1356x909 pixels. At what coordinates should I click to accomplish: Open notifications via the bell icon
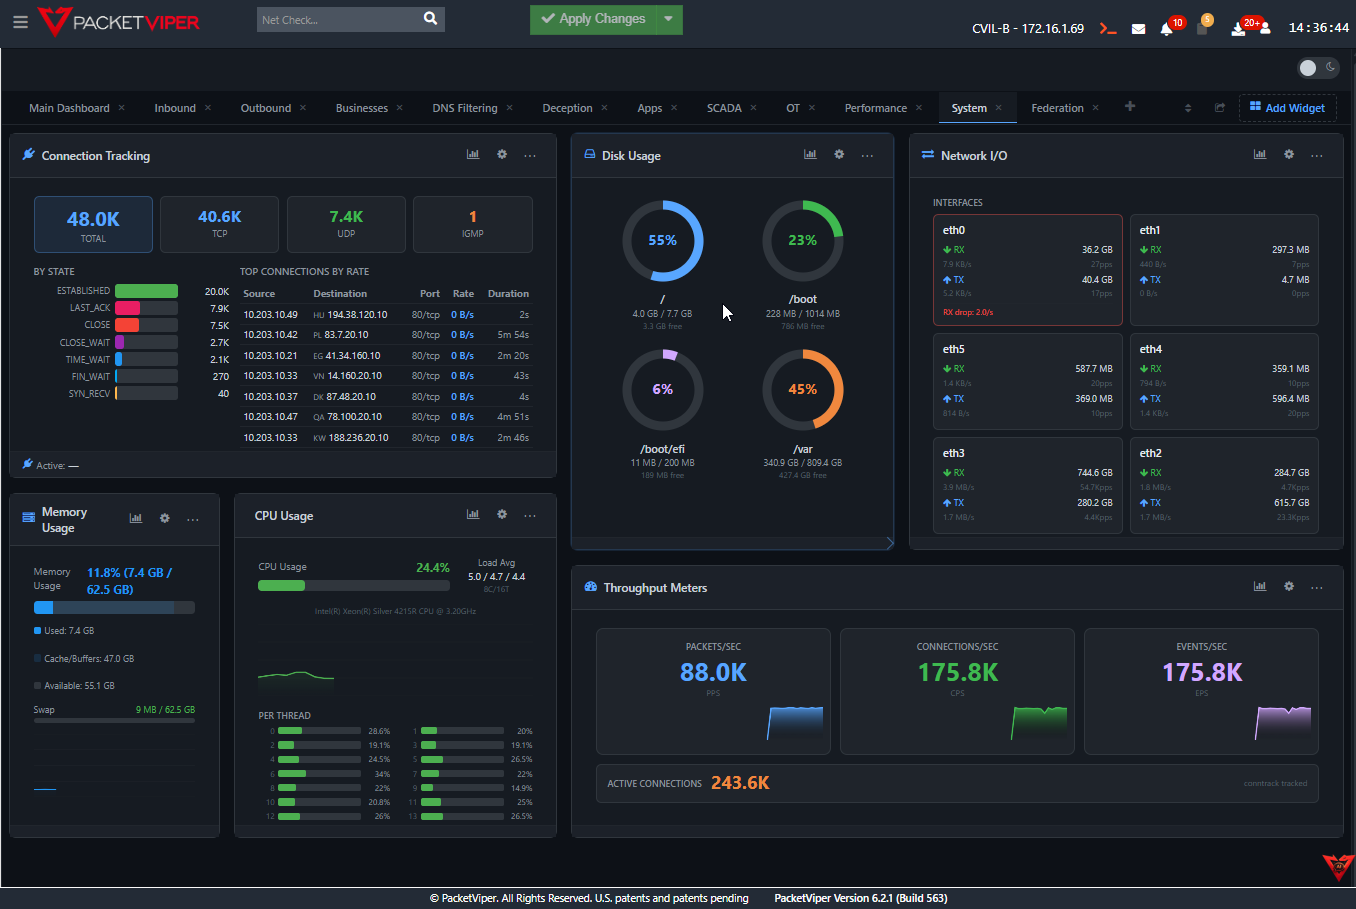pos(1168,28)
